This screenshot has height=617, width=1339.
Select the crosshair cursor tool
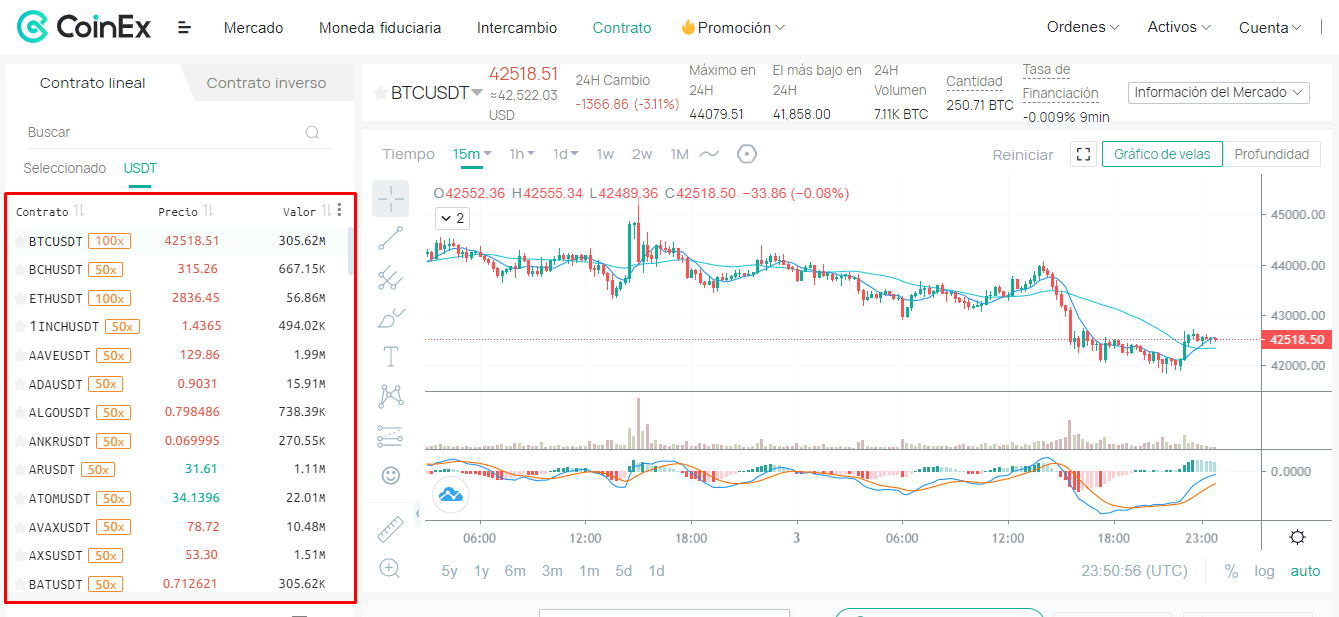coord(391,199)
